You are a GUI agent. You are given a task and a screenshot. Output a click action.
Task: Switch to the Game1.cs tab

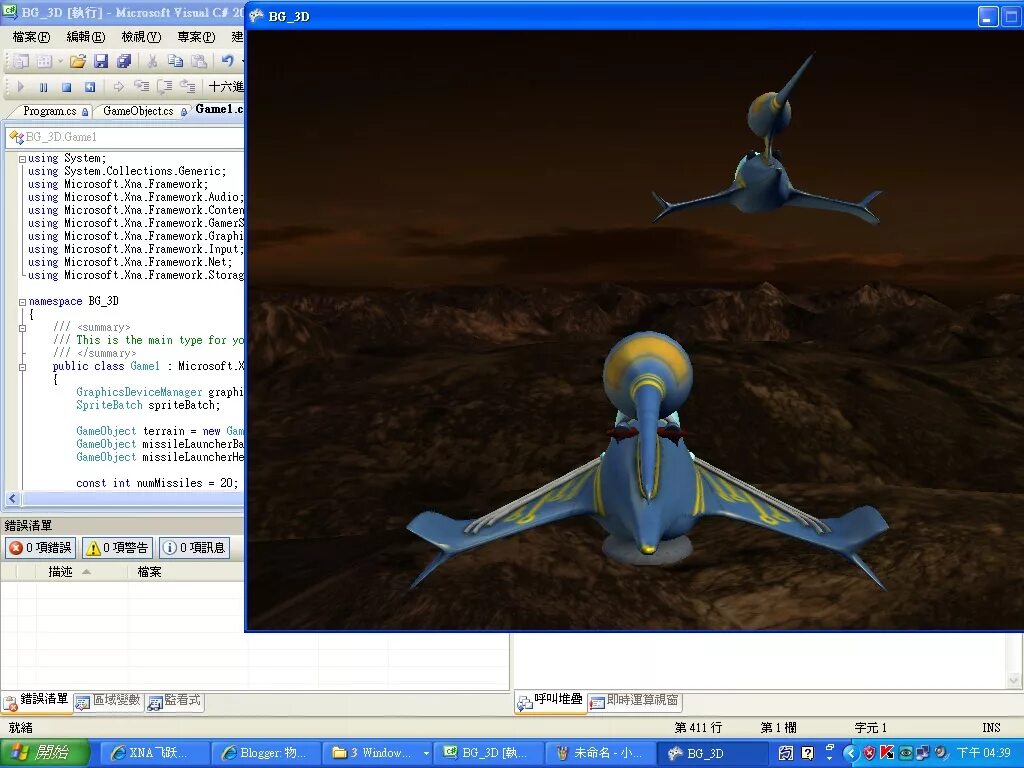tap(219, 110)
